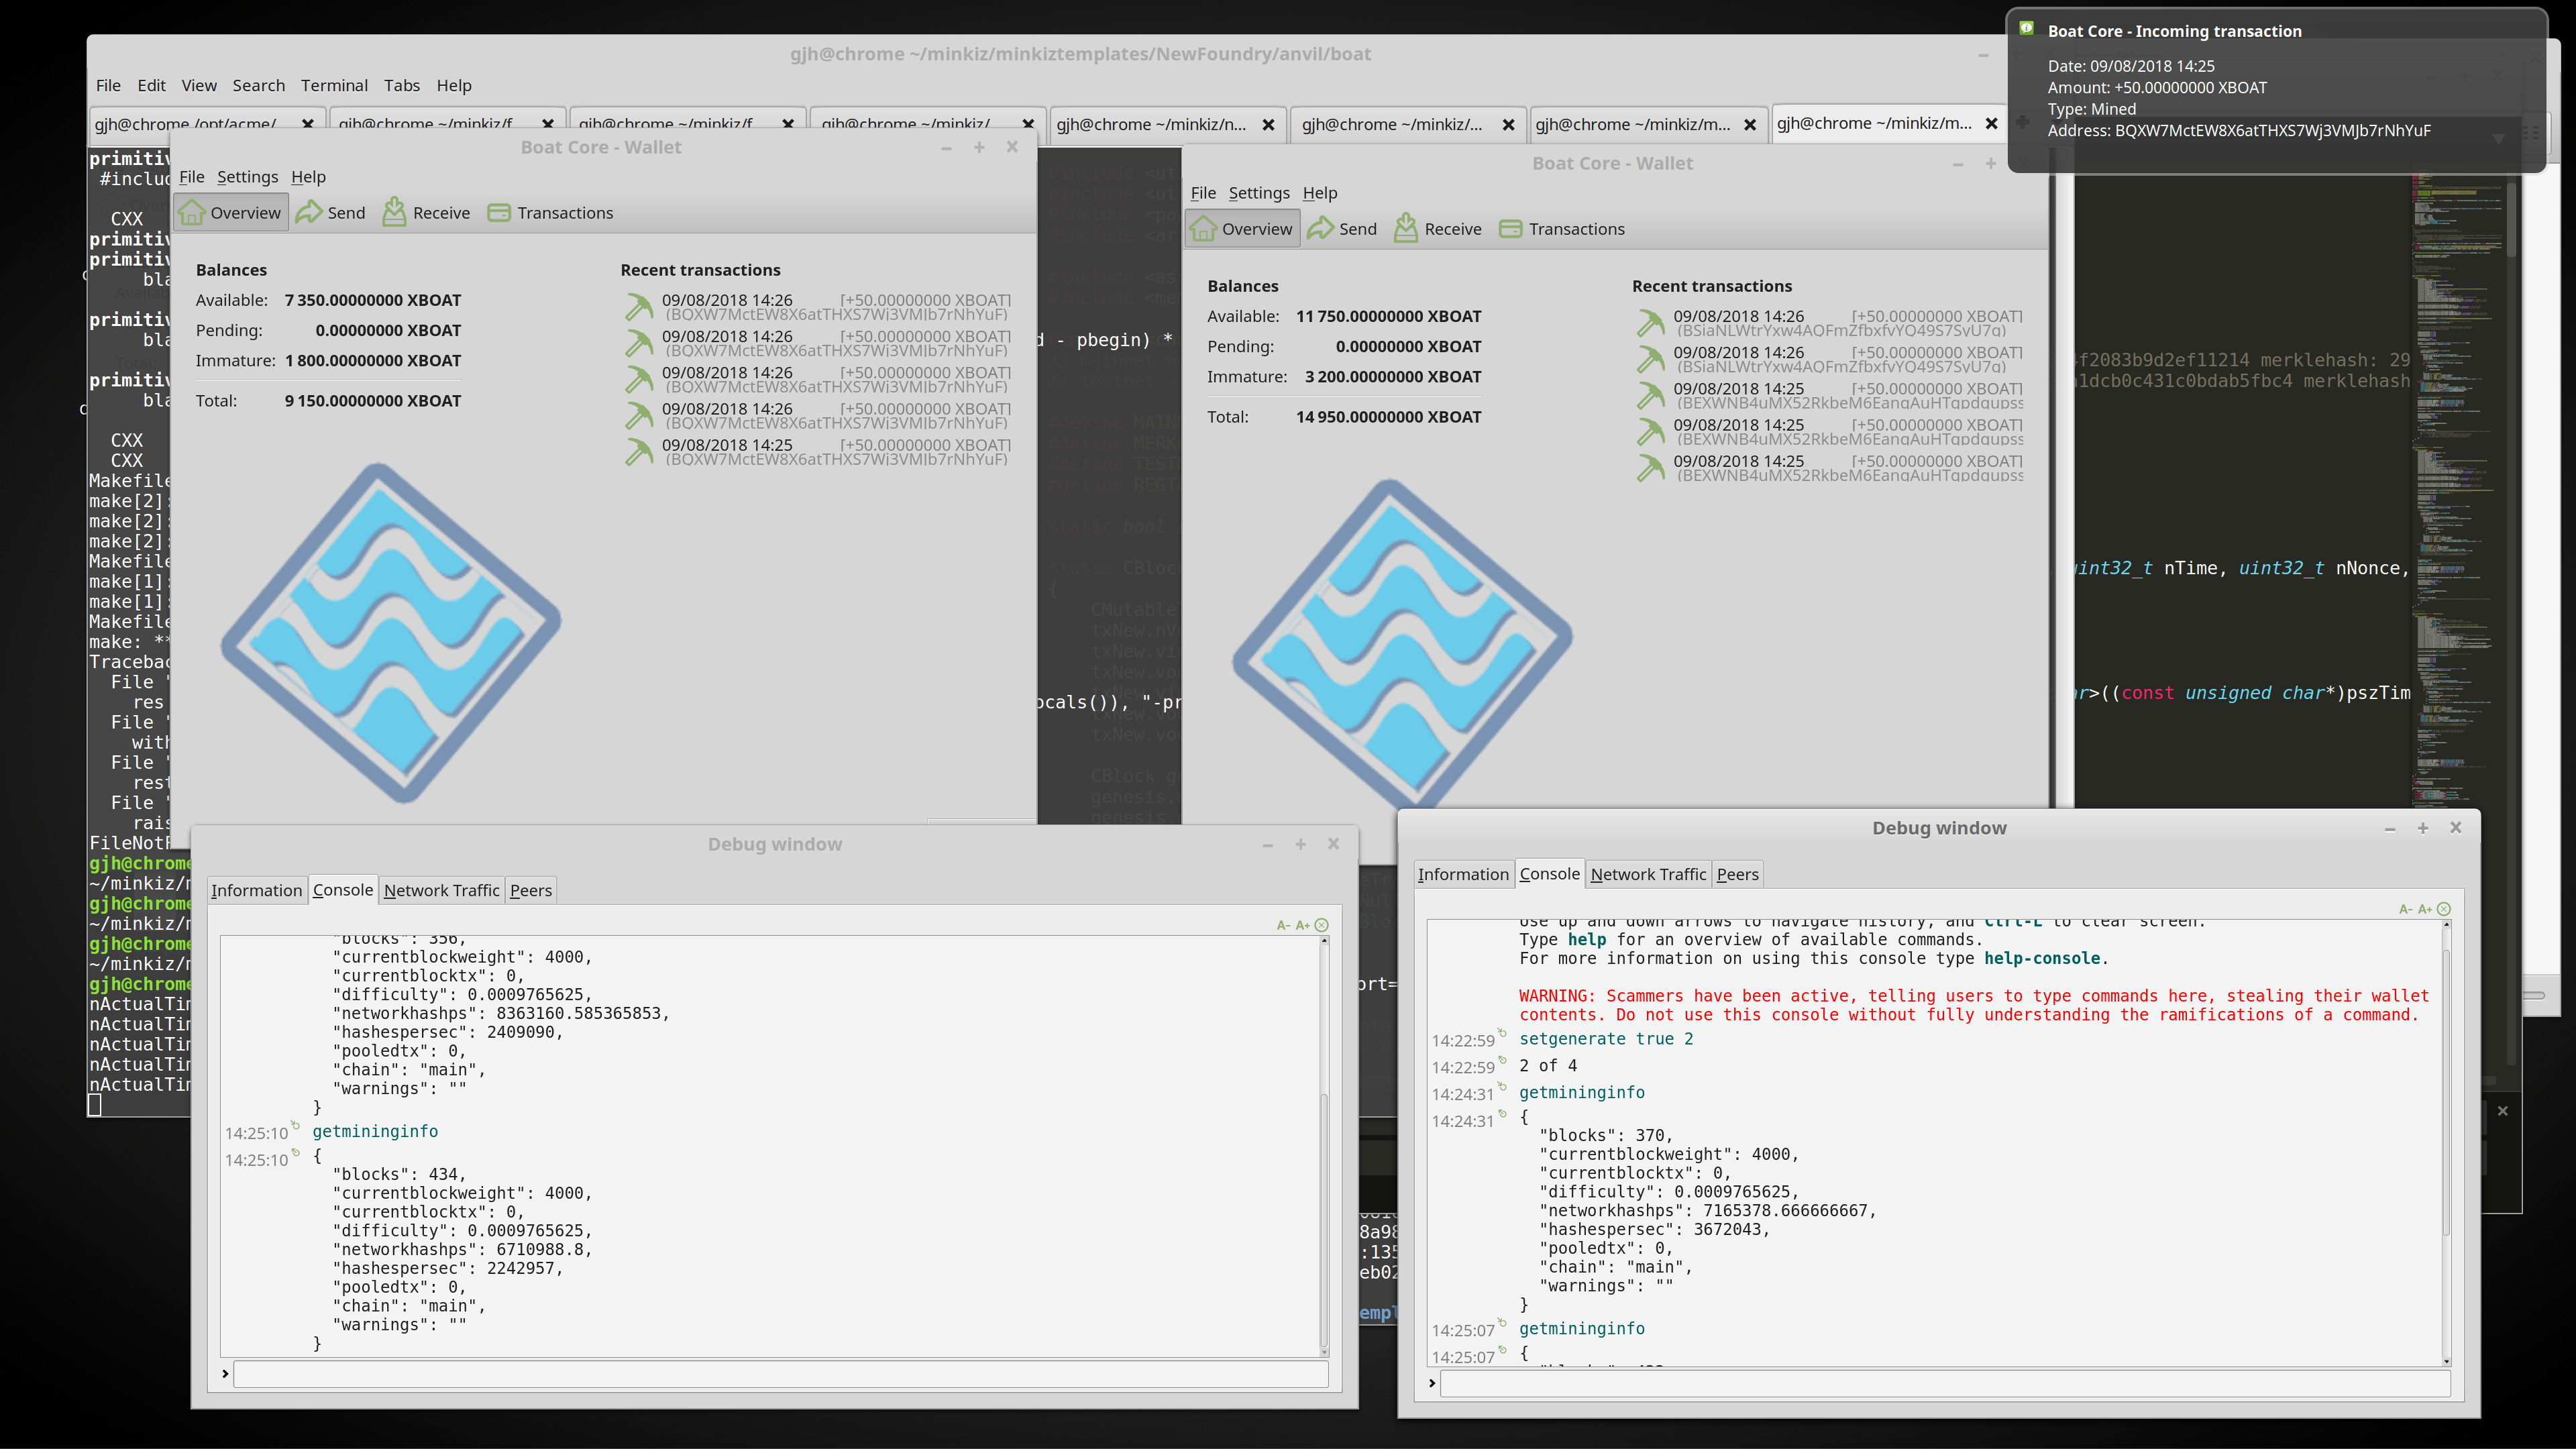Close the active rightmost terminal tab
Screen dimensions: 2576x1449
[x=1991, y=123]
